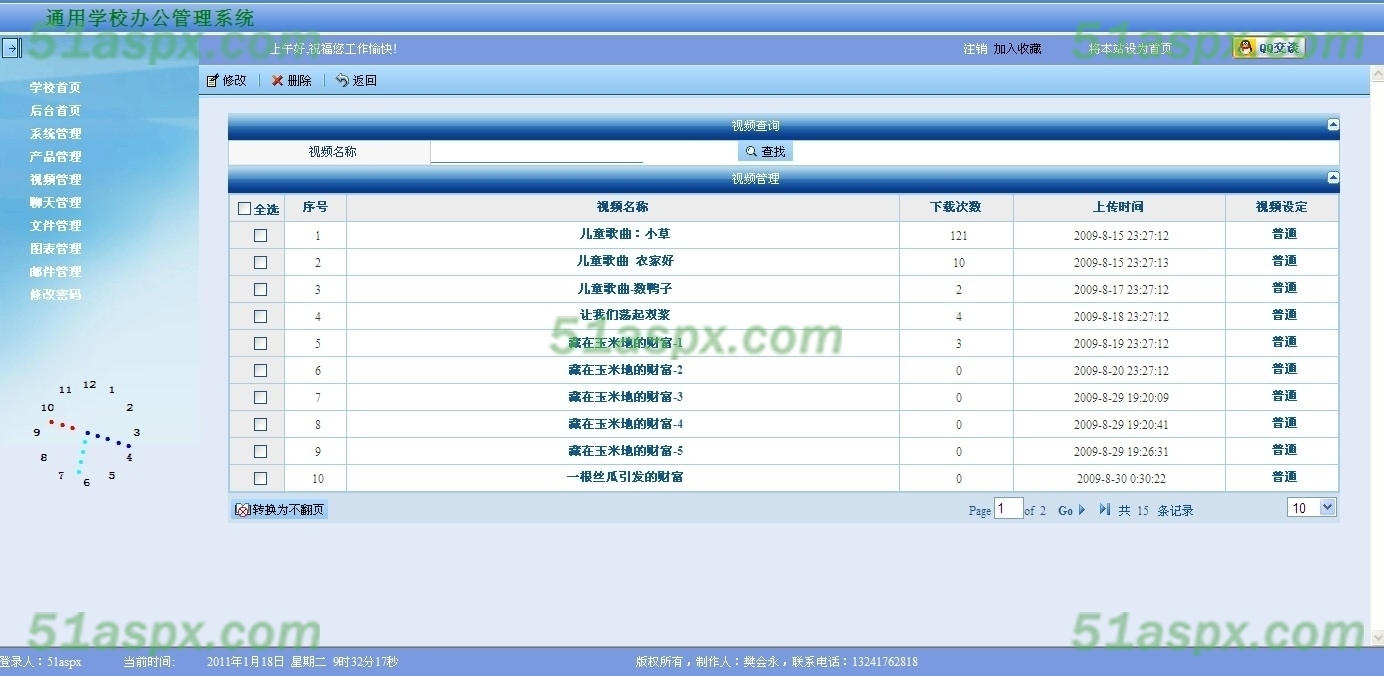Click upload time 2009-8-30 0:30:22
This screenshot has height=676, width=1384.
coord(1121,479)
